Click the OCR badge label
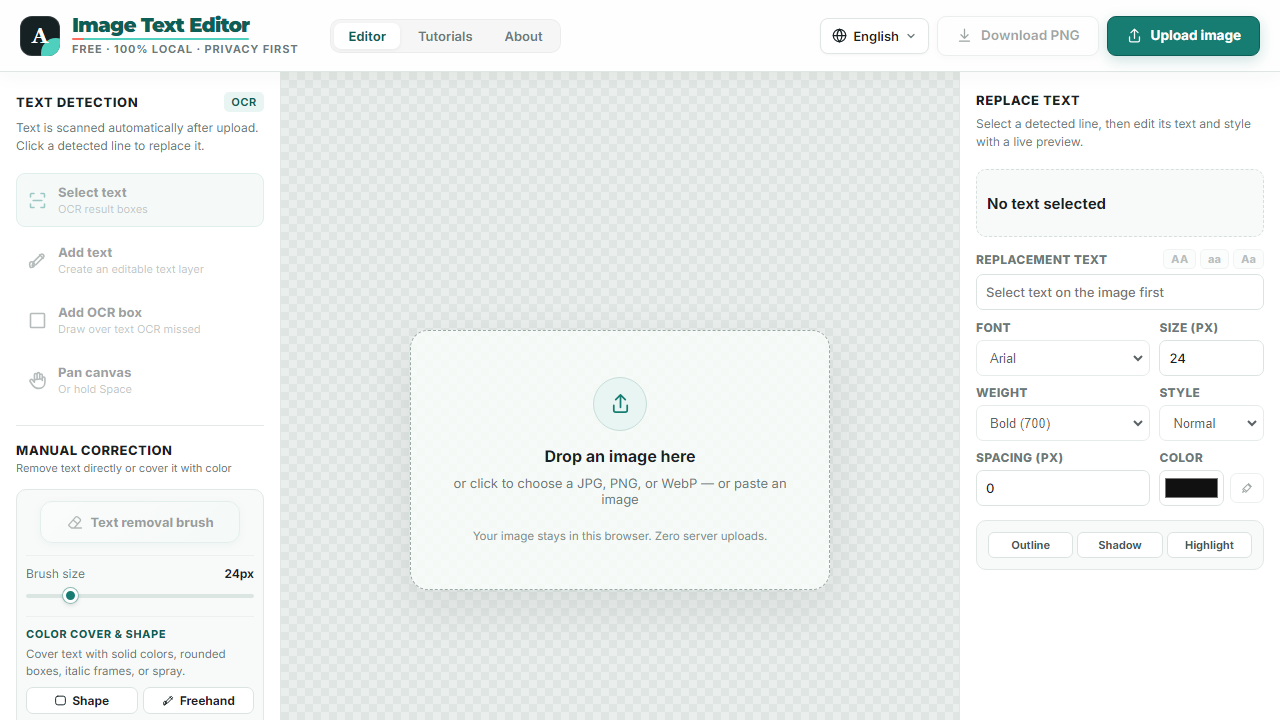The height and width of the screenshot is (720, 1280). pyautogui.click(x=244, y=102)
